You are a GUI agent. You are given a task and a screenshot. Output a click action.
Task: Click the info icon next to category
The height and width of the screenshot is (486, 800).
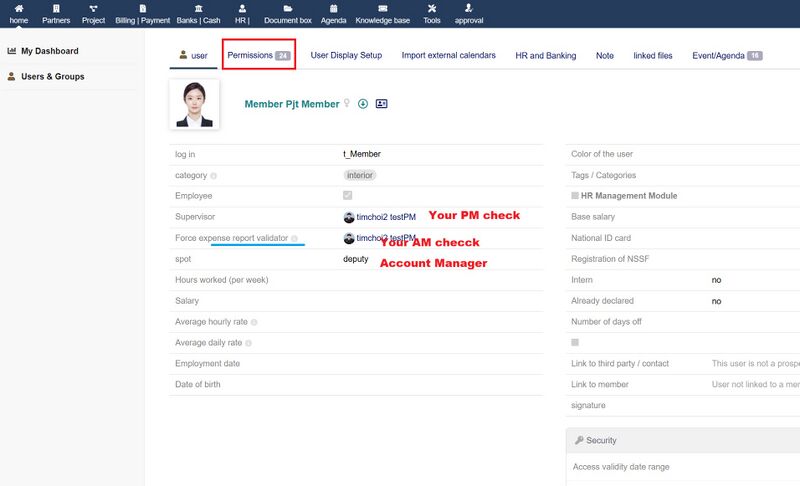(x=214, y=176)
